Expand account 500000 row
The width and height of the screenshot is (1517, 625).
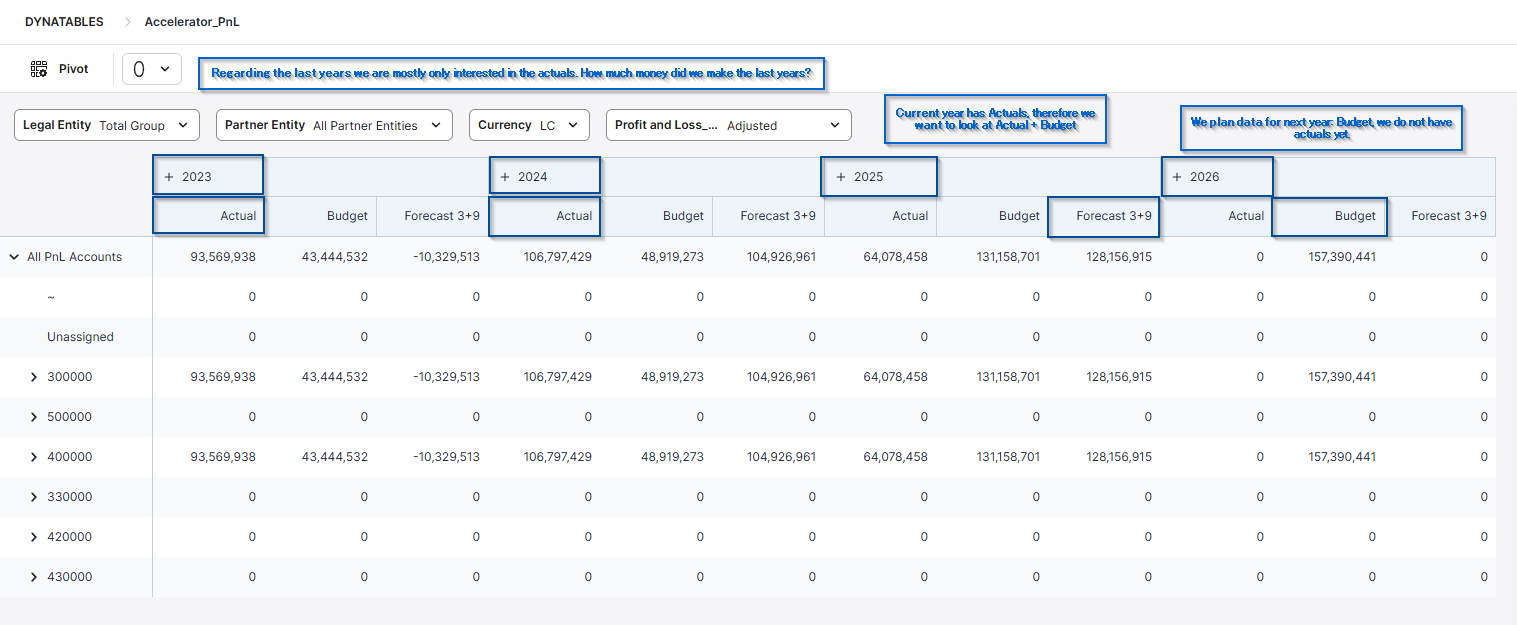pyautogui.click(x=34, y=417)
